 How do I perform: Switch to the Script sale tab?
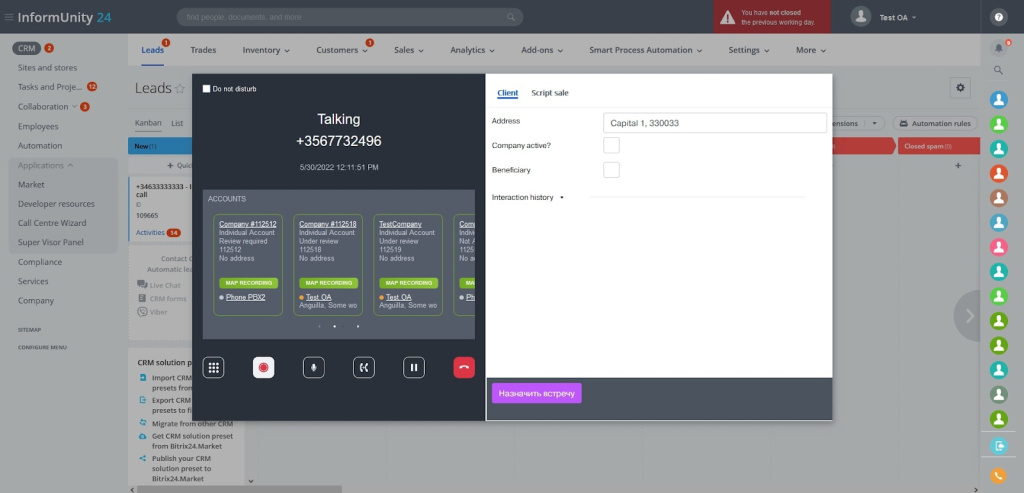pos(549,93)
